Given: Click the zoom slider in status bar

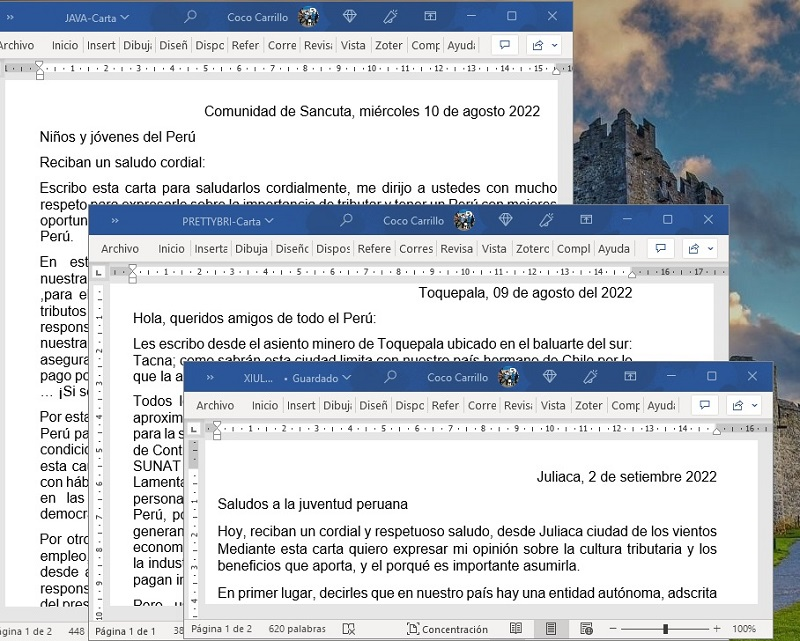Looking at the screenshot, I should [x=665, y=629].
